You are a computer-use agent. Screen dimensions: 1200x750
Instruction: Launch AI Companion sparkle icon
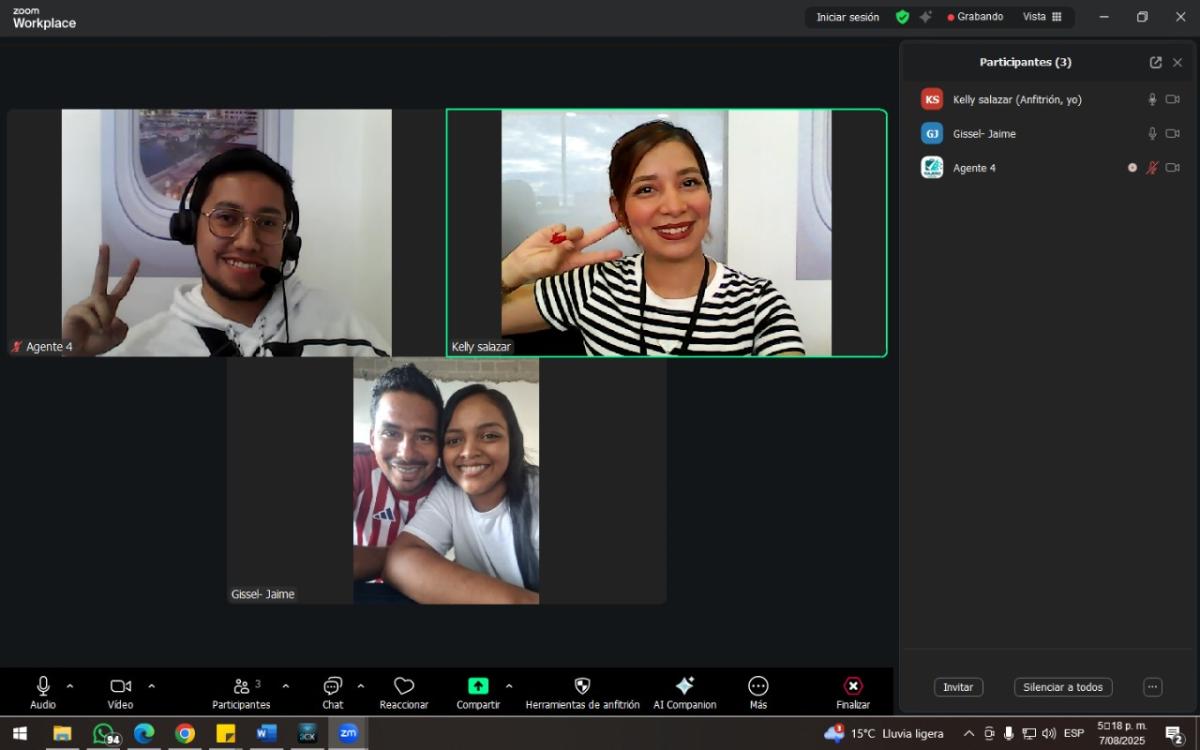685,686
